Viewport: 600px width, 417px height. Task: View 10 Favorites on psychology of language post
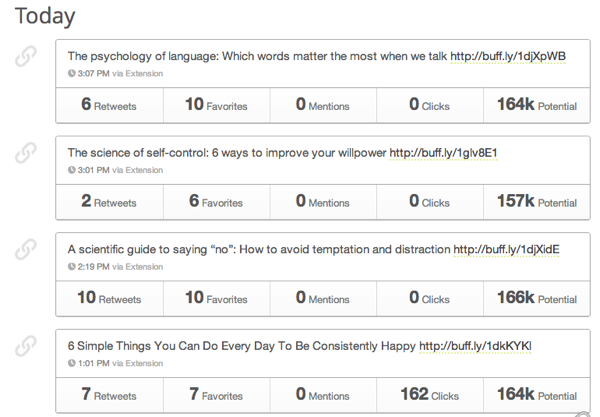point(214,104)
